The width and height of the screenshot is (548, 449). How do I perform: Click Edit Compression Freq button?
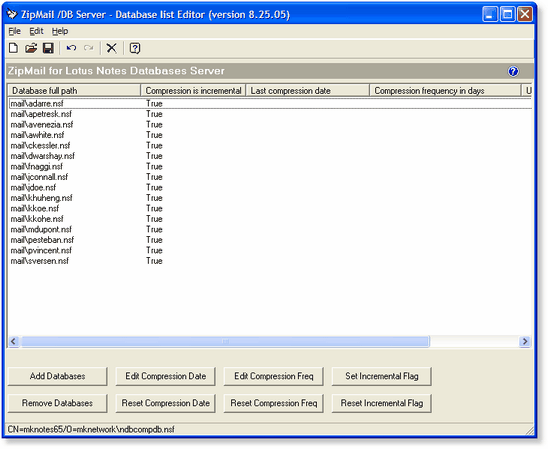(x=274, y=376)
